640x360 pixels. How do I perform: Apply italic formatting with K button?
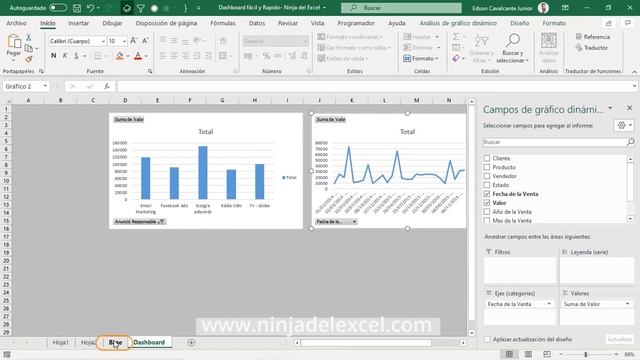64,56
